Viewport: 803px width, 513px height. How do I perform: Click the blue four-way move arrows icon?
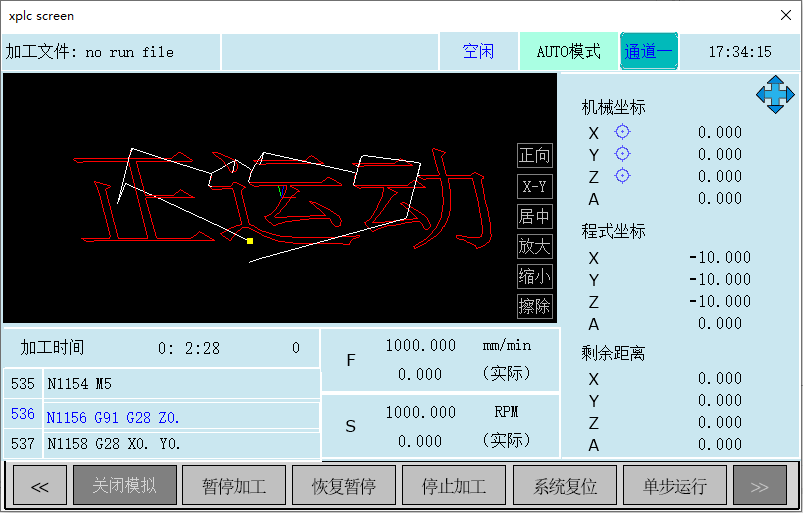(x=775, y=95)
